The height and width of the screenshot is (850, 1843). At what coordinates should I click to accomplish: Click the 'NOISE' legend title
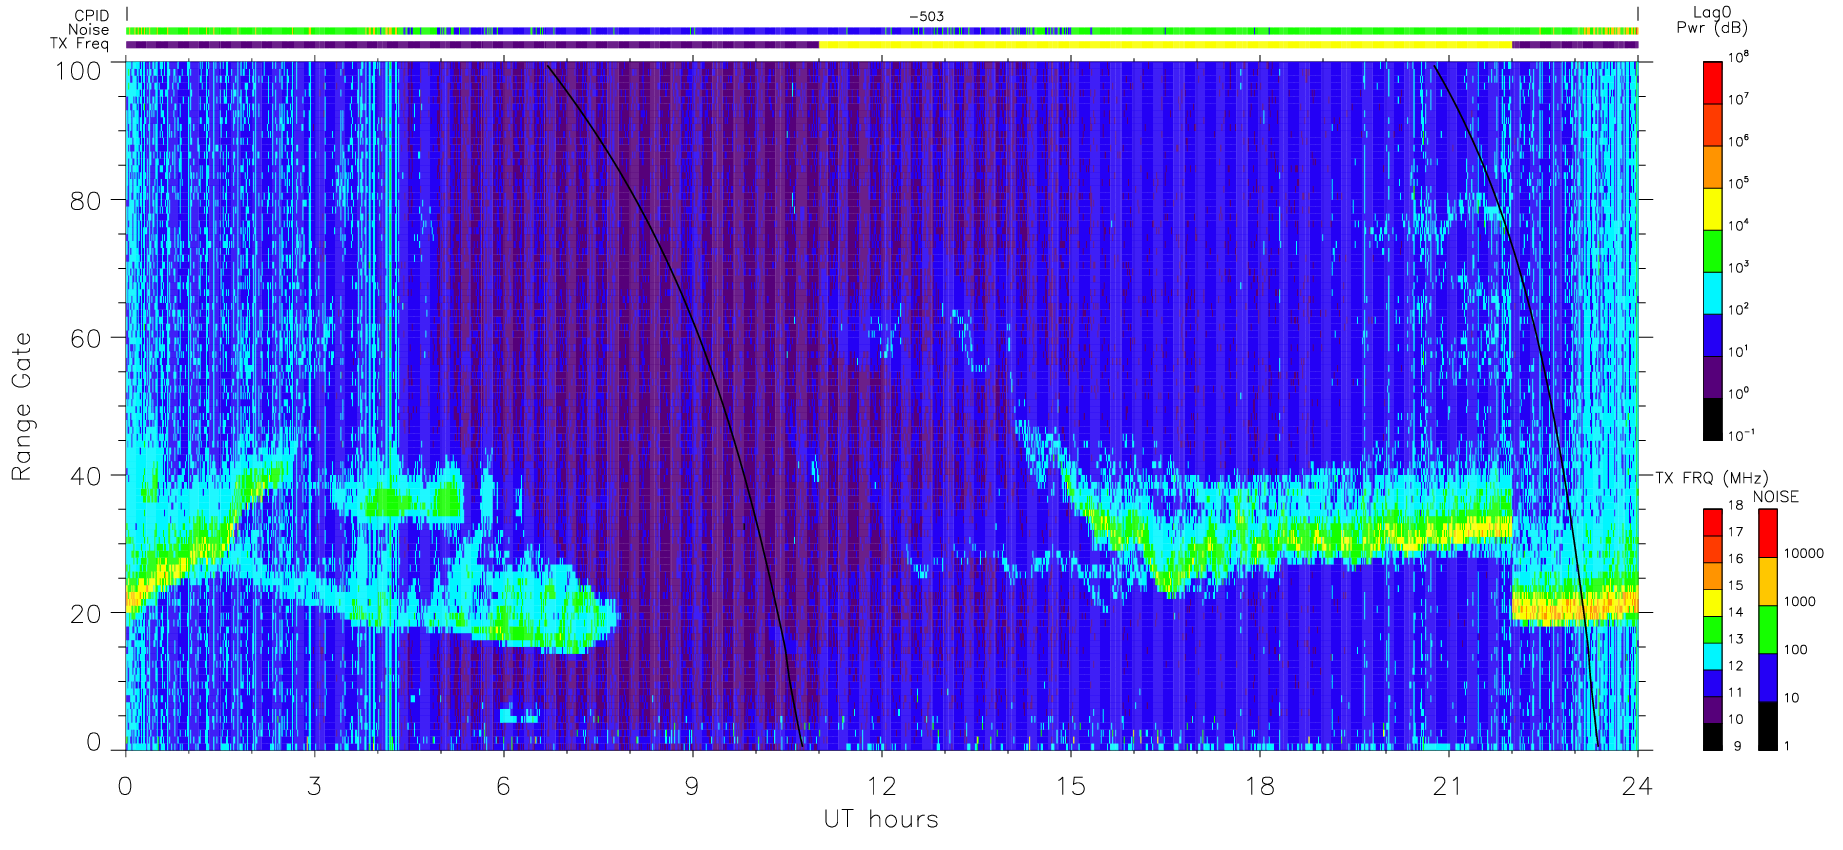coord(1776,496)
